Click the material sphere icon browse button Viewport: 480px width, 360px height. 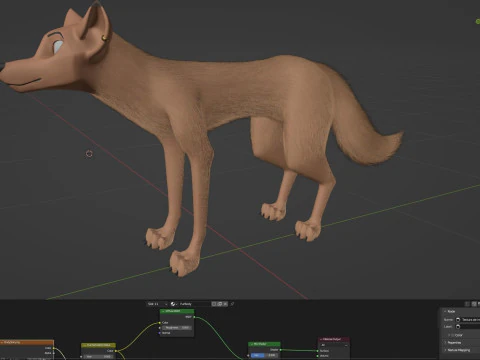tap(174, 304)
